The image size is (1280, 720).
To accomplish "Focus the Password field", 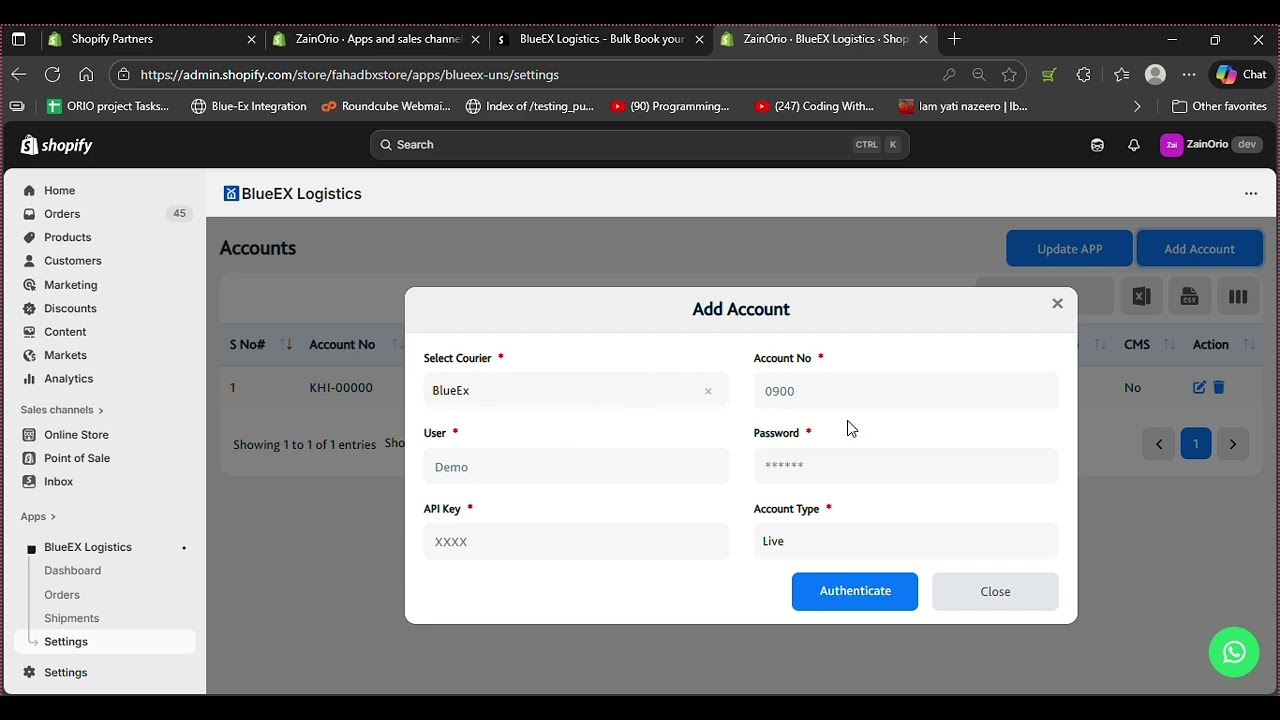I will point(906,466).
